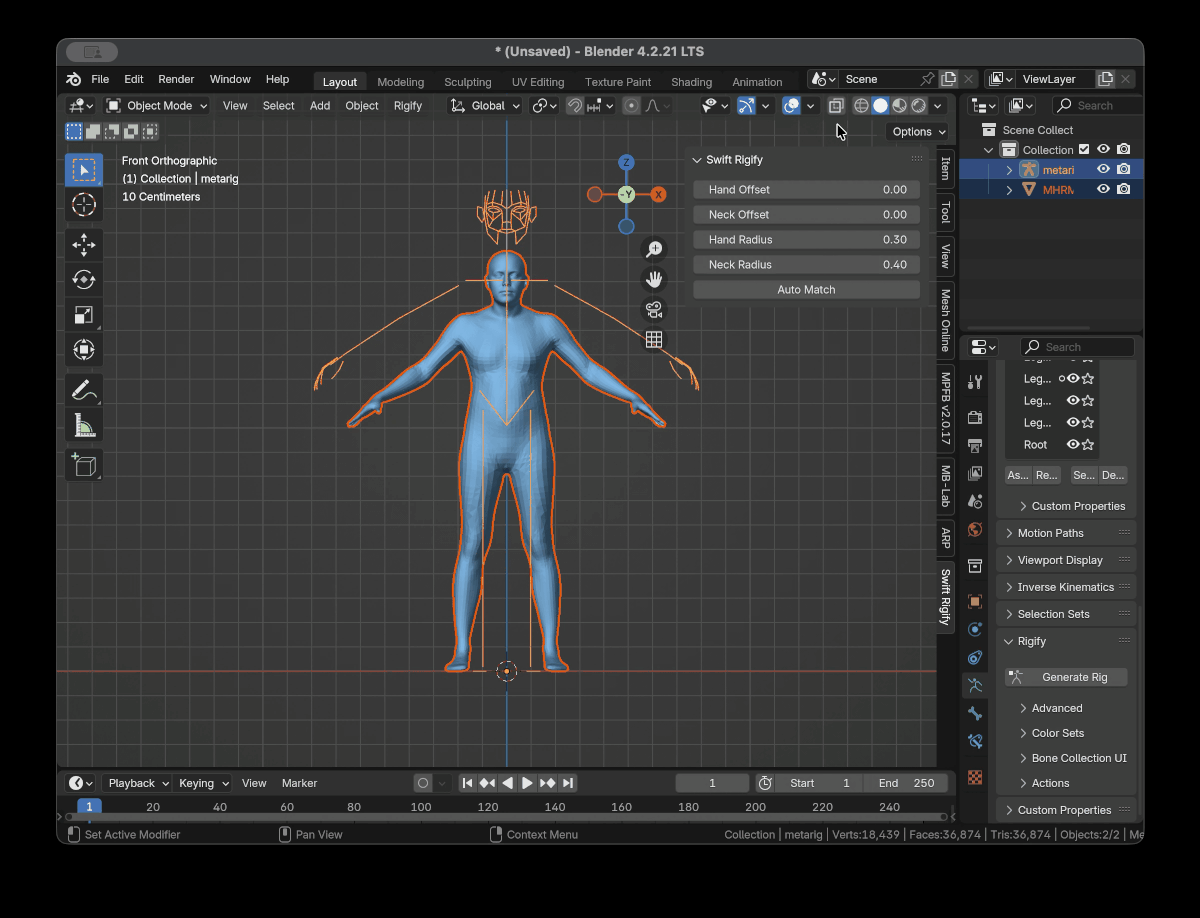Viewport: 1200px width, 918px height.
Task: Click the red X axis gizmo ball
Action: 658,195
